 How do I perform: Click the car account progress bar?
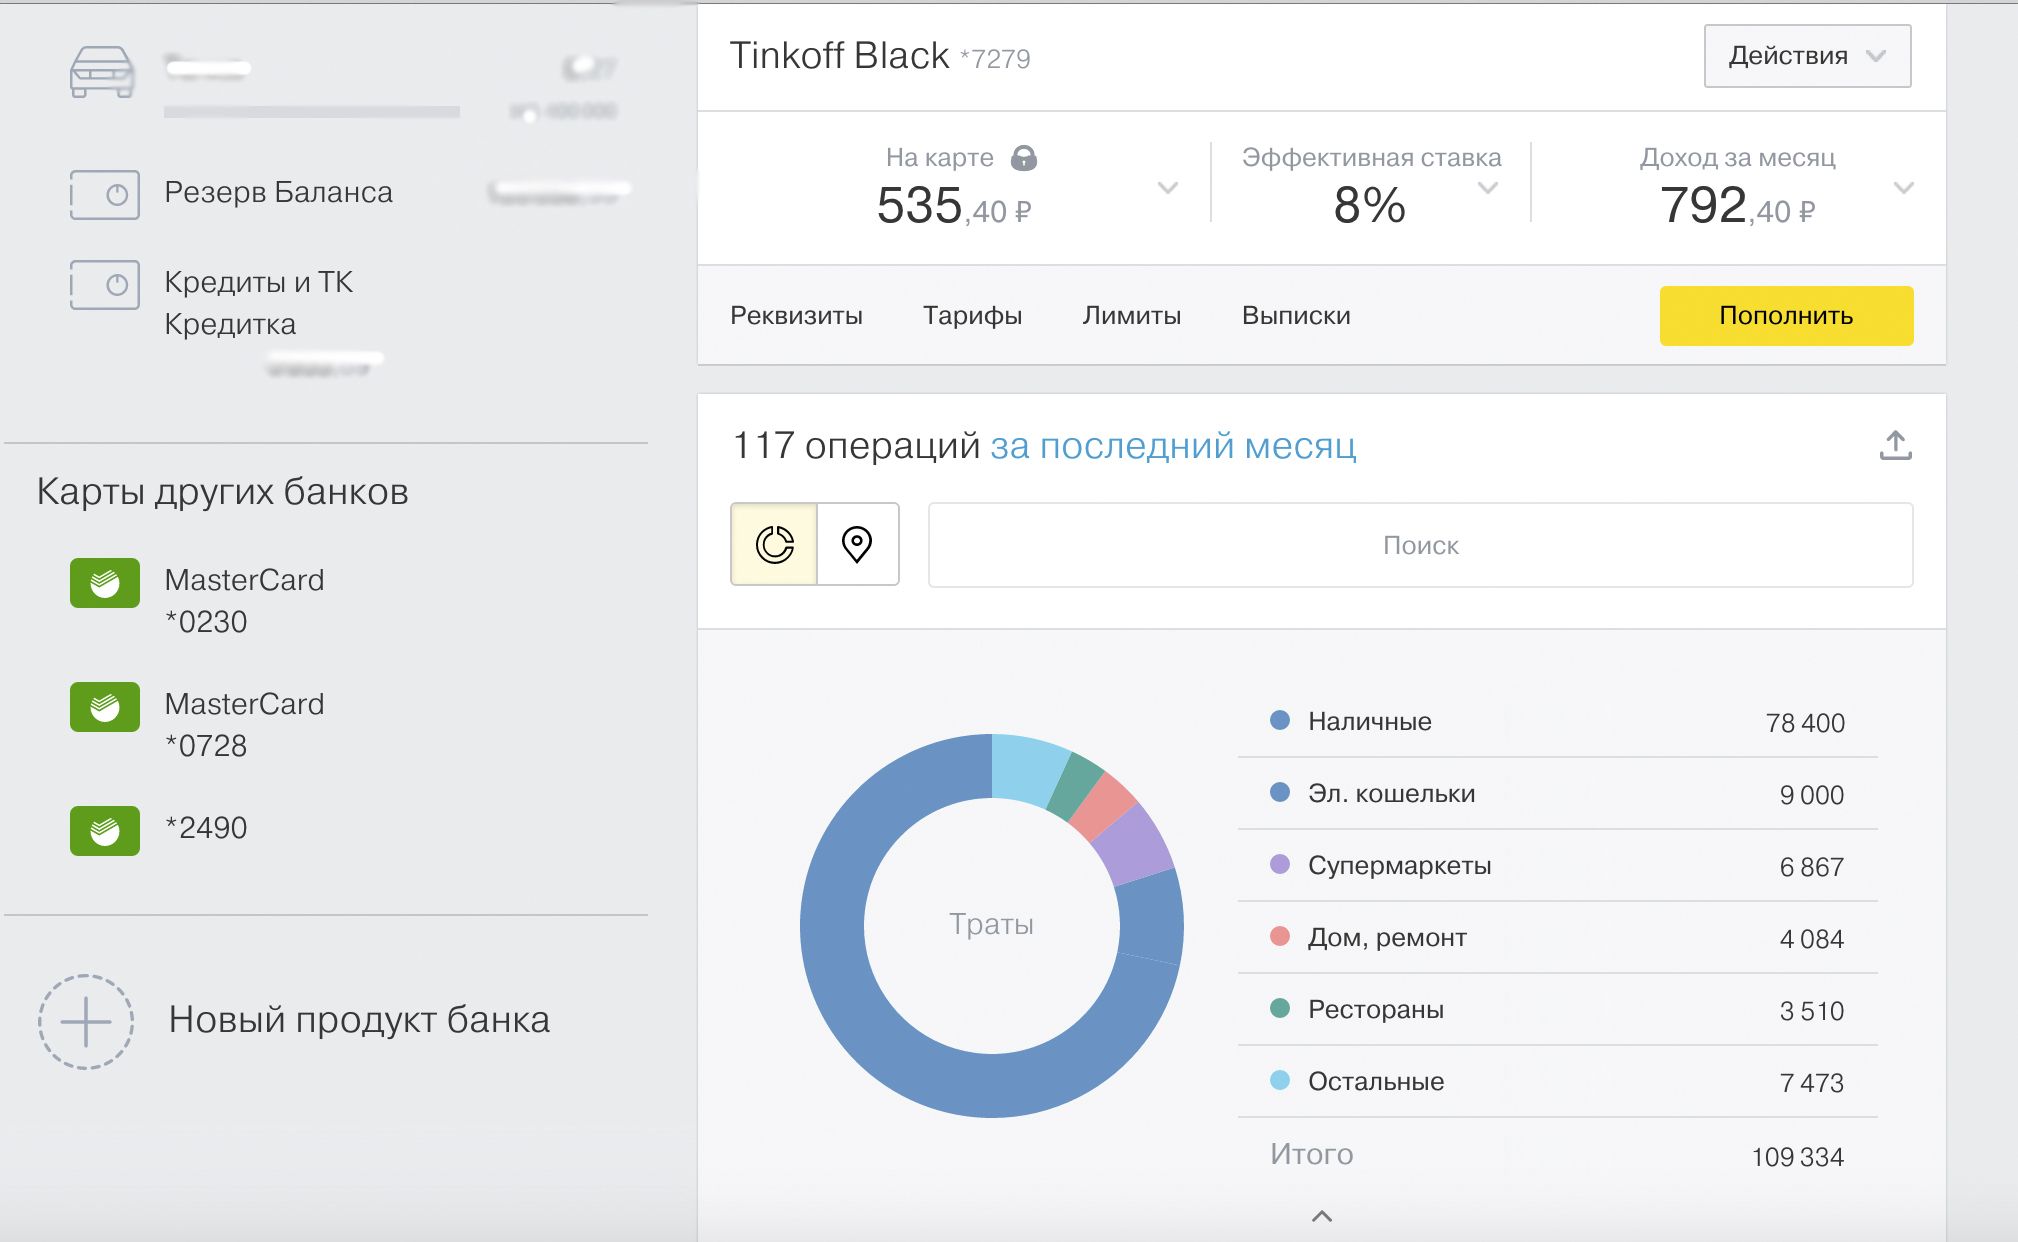click(x=312, y=112)
